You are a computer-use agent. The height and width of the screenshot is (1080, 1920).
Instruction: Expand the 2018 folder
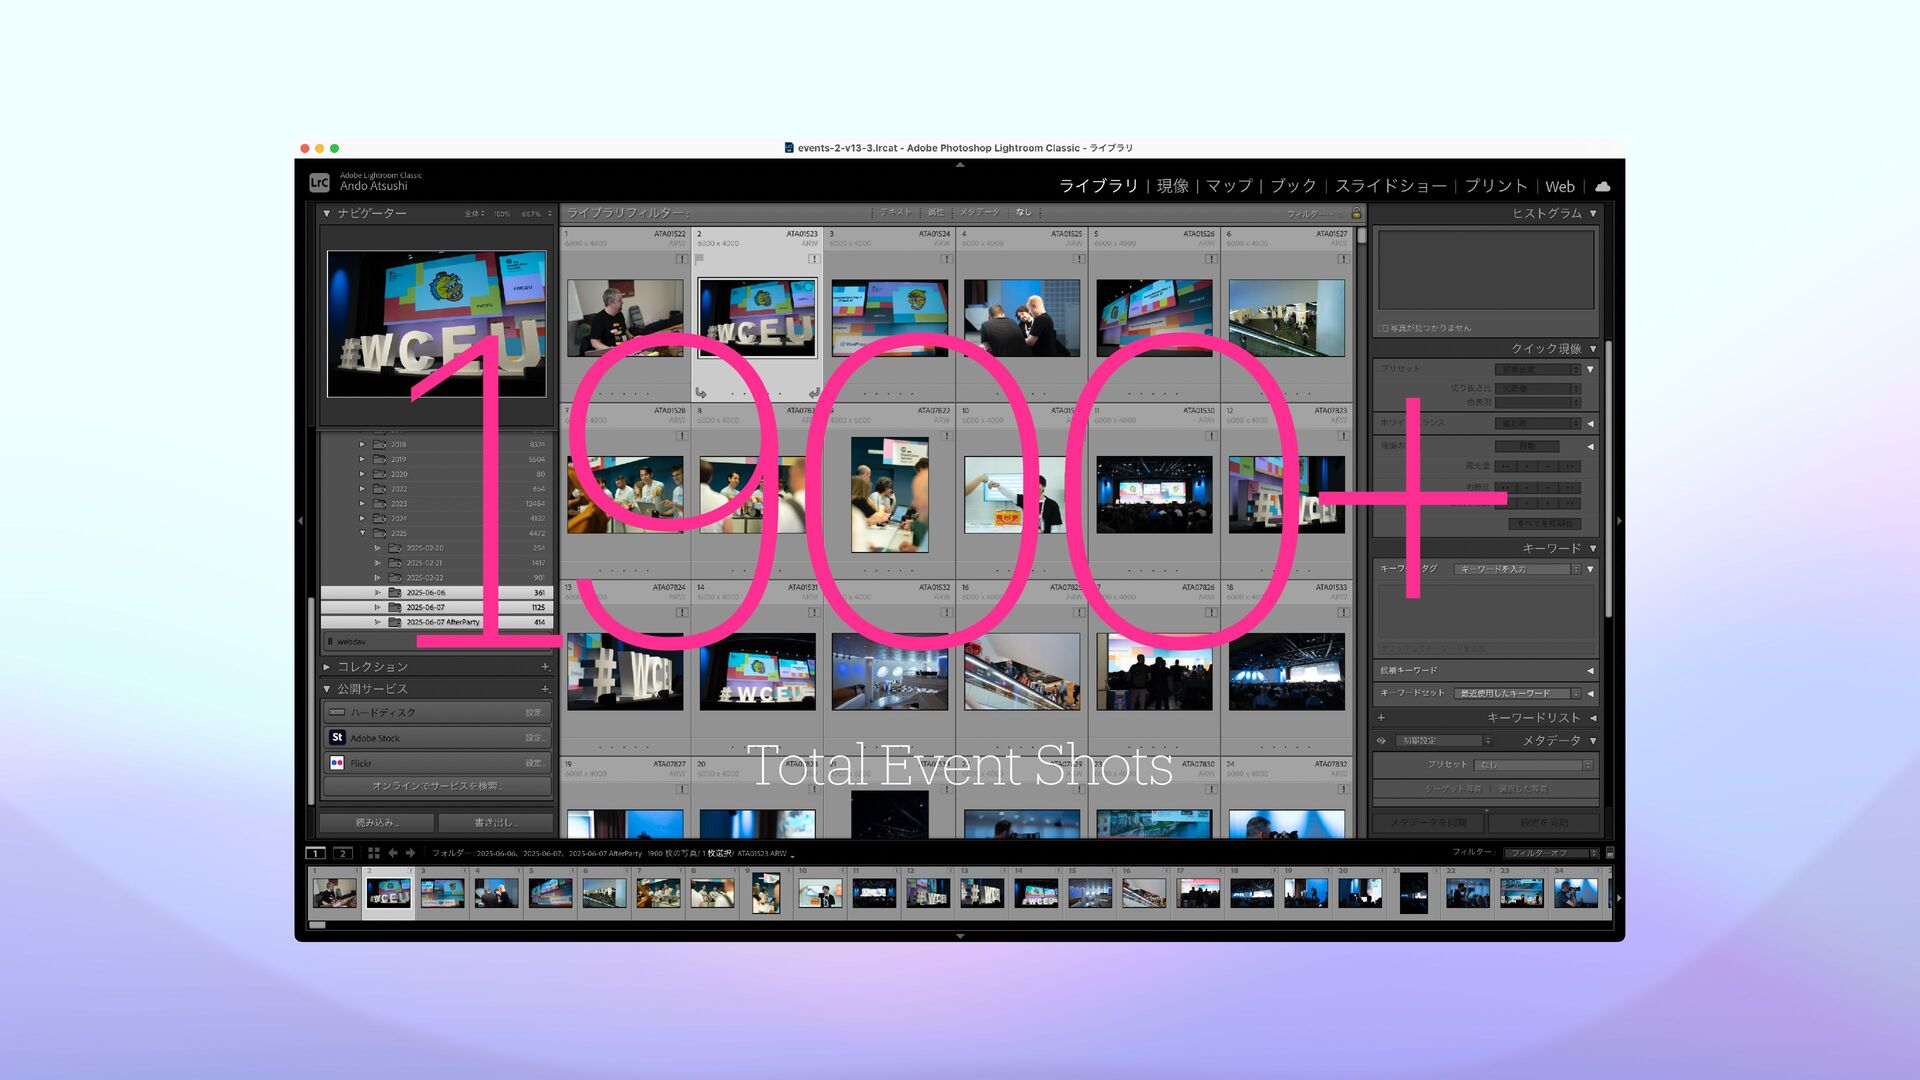click(x=362, y=444)
